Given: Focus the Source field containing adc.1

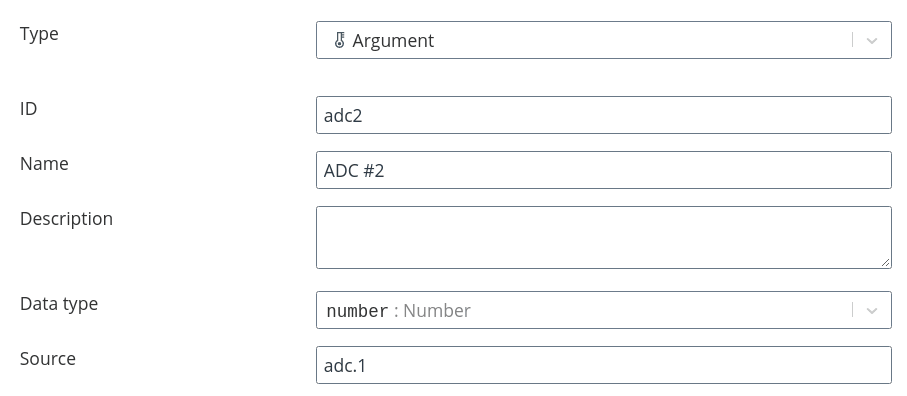Looking at the screenshot, I should pos(604,365).
